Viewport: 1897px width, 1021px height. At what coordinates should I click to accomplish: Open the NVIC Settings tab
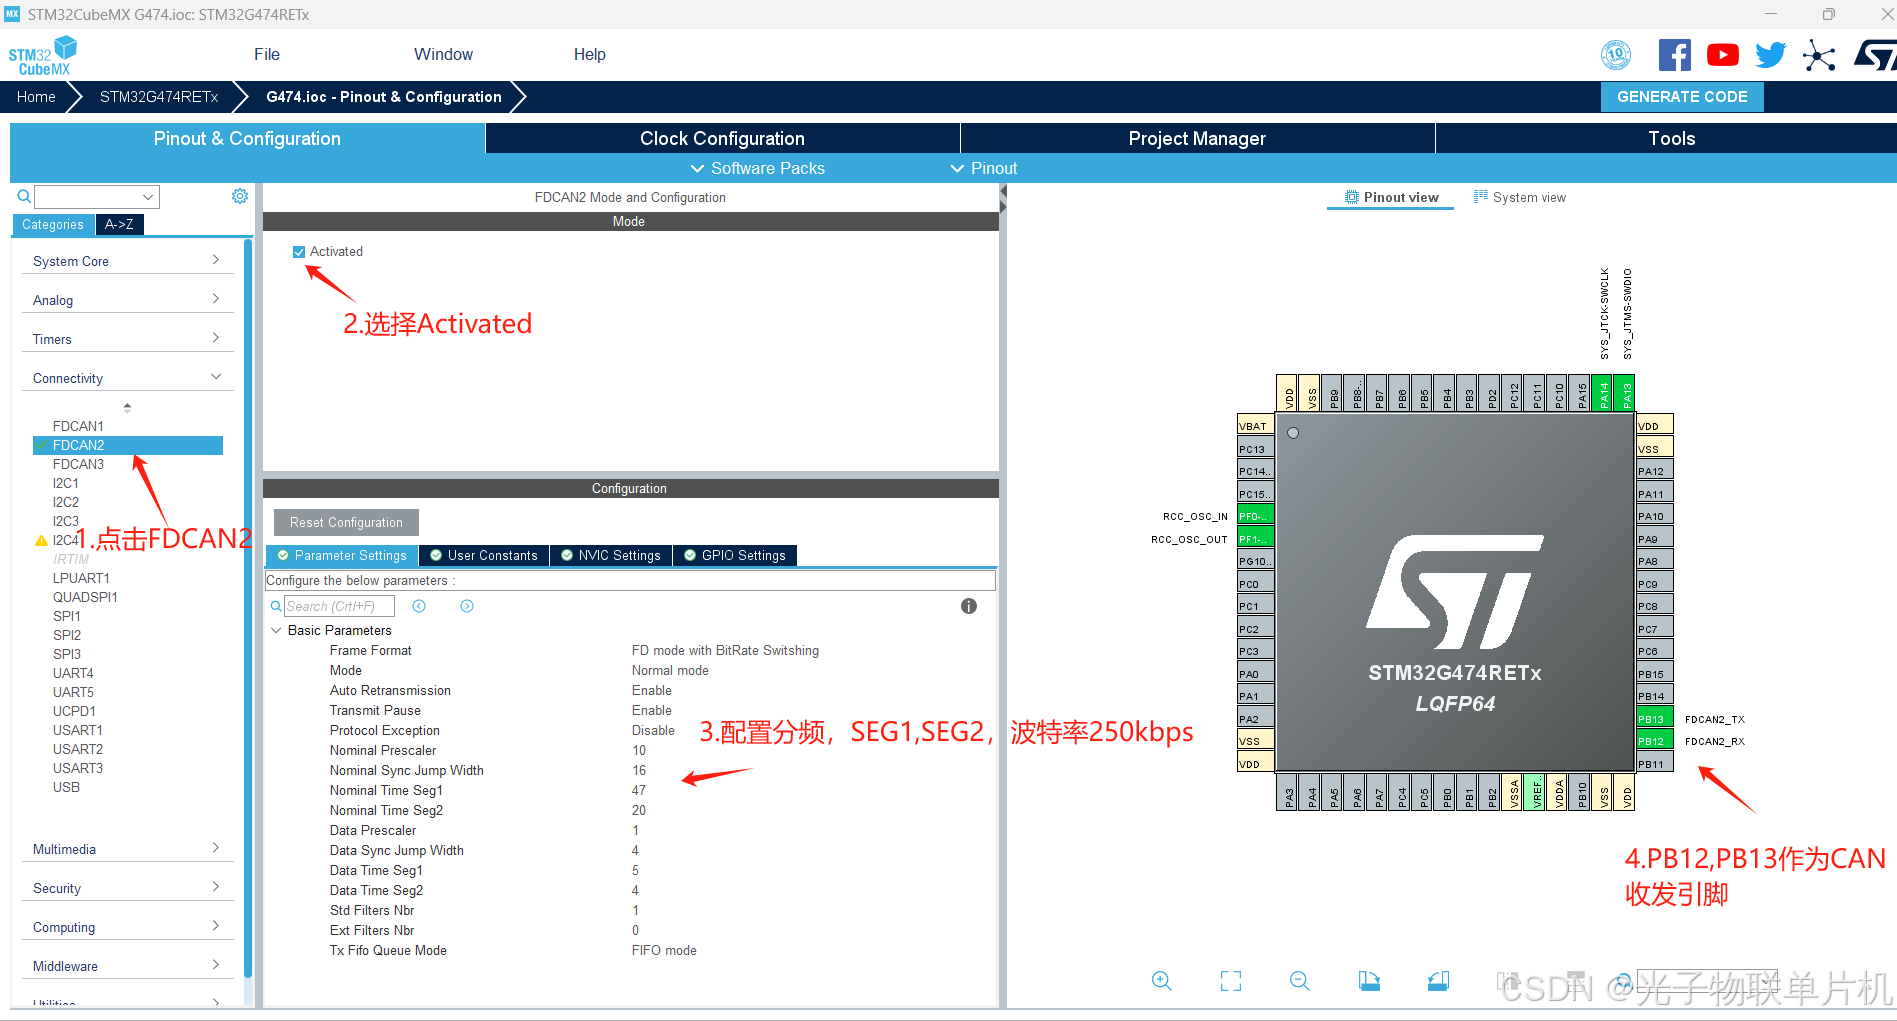pos(610,556)
